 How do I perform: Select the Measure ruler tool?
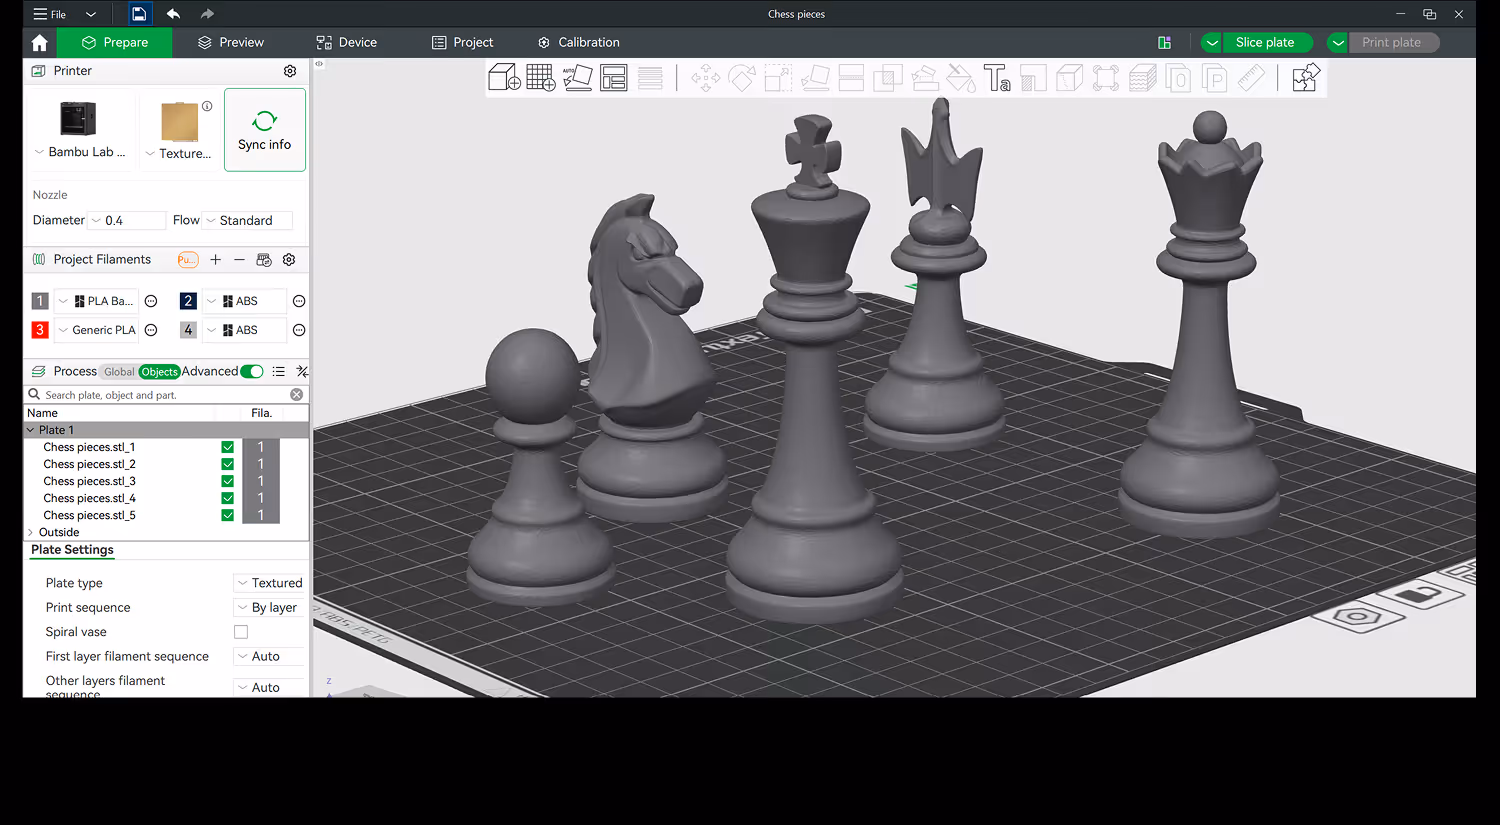(1251, 77)
